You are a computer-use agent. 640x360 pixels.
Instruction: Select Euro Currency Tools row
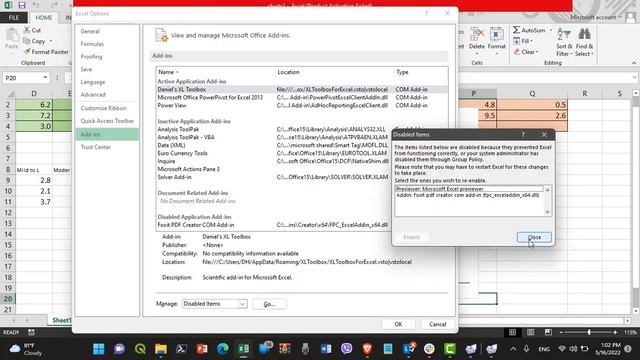tap(272, 153)
